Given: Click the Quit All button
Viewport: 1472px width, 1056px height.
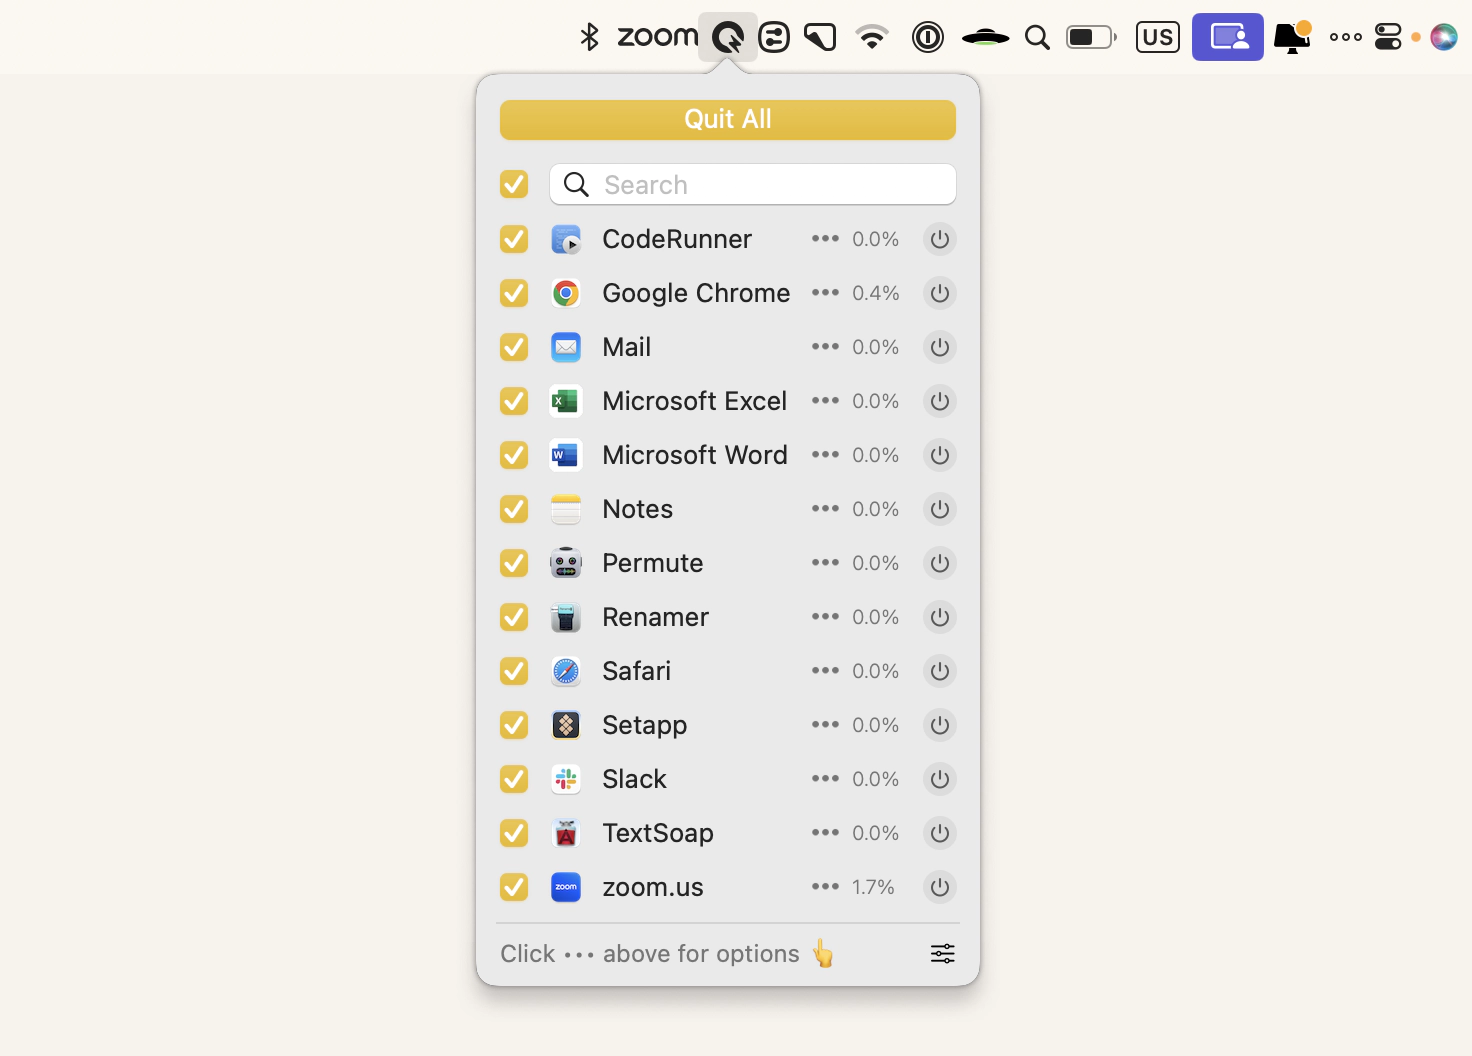Looking at the screenshot, I should tap(727, 119).
